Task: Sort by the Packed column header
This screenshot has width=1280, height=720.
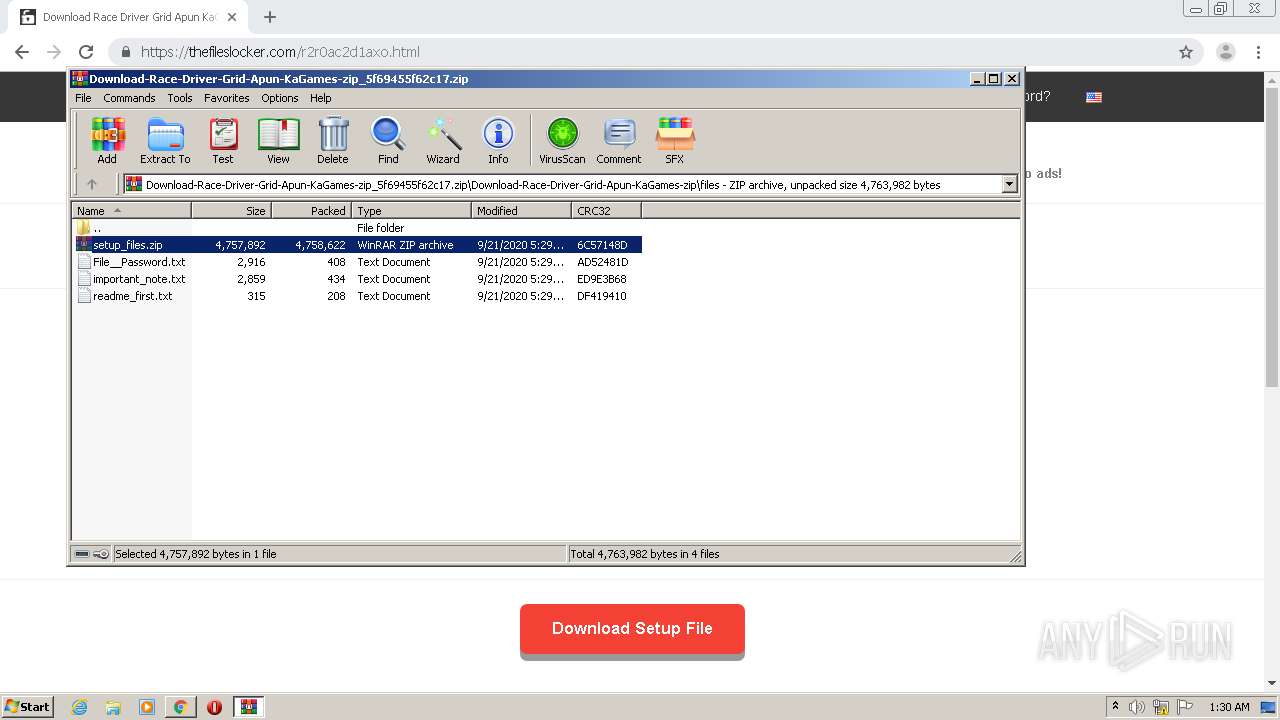Action: 311,211
